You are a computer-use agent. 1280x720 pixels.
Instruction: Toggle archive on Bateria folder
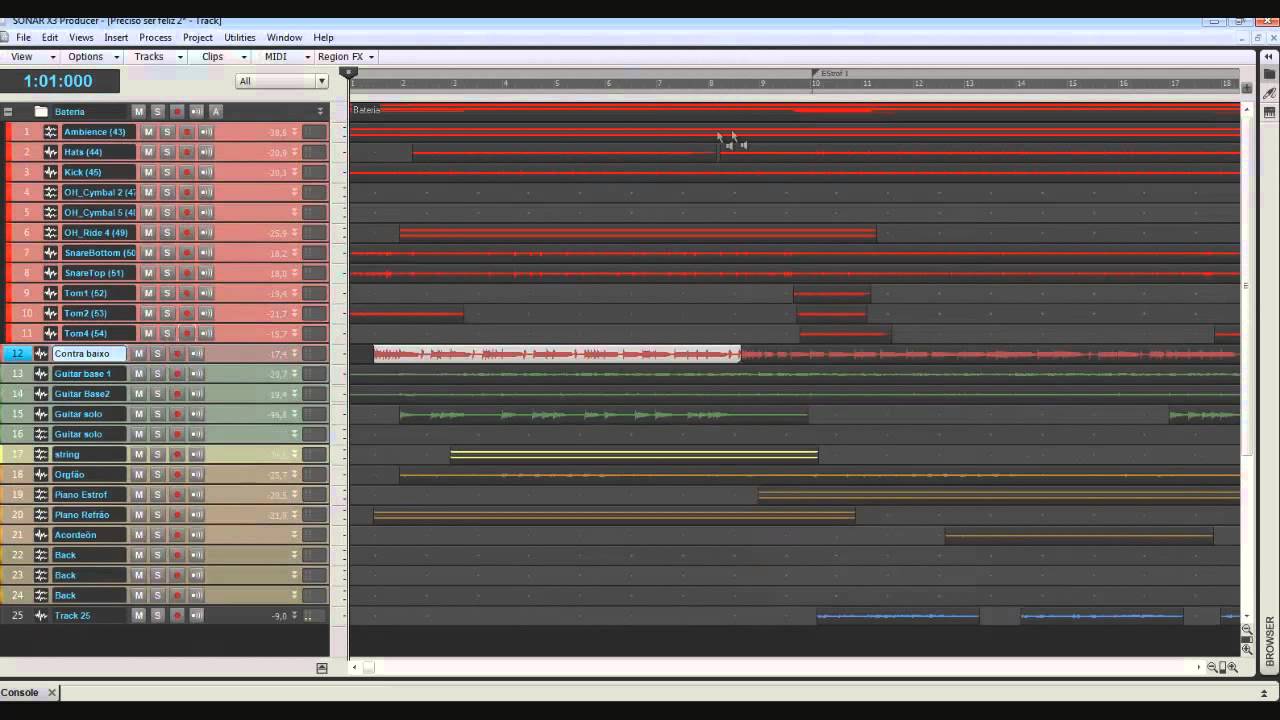click(215, 111)
